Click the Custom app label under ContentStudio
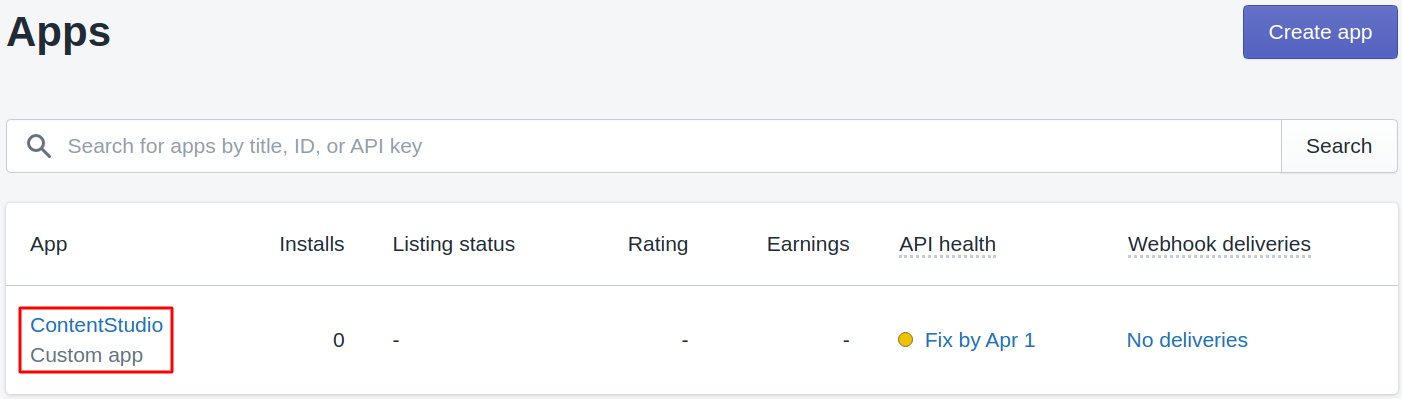 pyautogui.click(x=87, y=355)
